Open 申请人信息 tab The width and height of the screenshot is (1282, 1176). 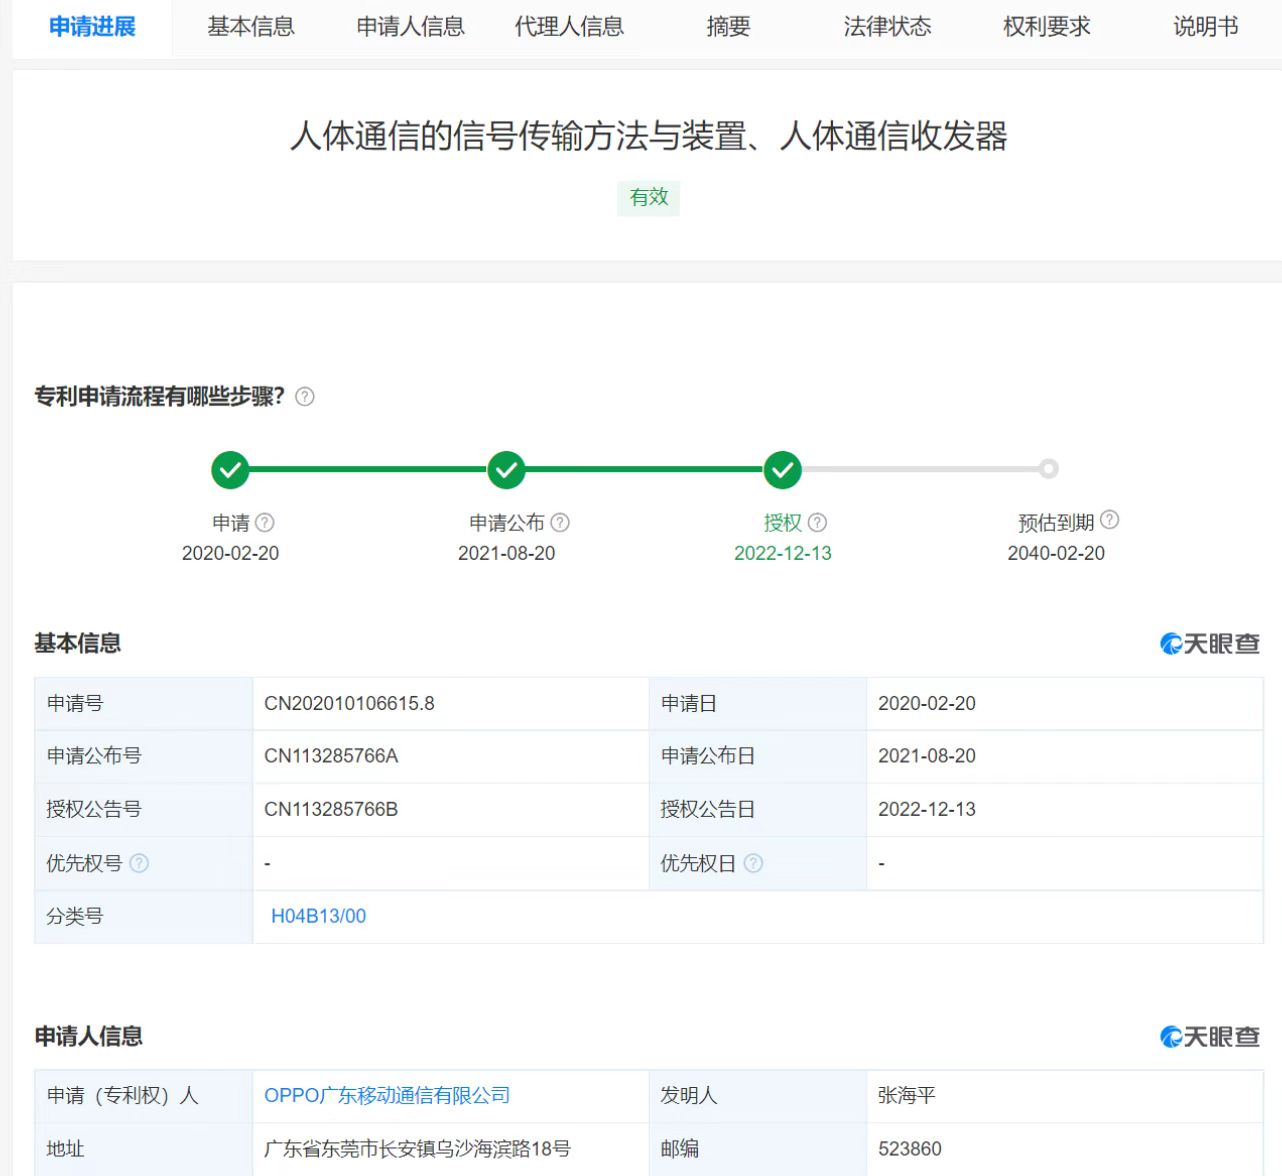click(410, 27)
